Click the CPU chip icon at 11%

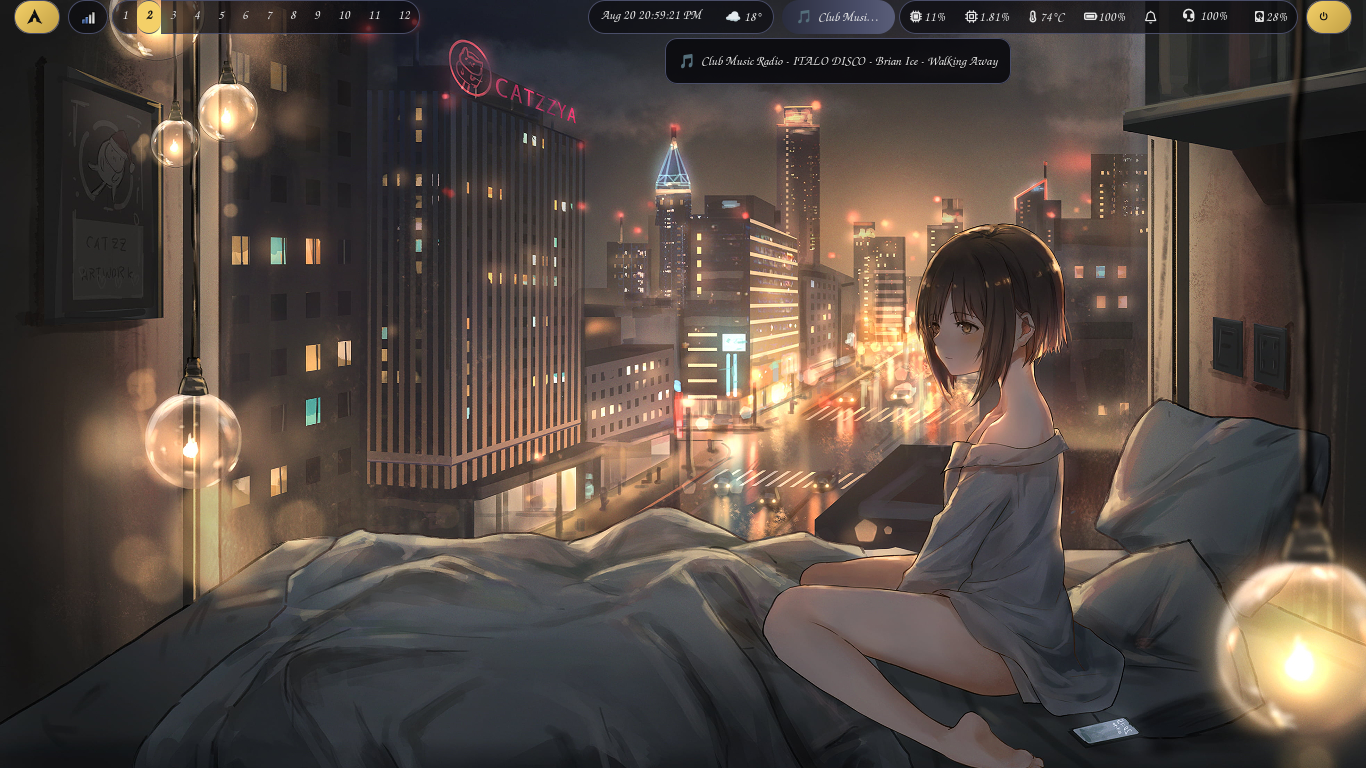click(915, 17)
